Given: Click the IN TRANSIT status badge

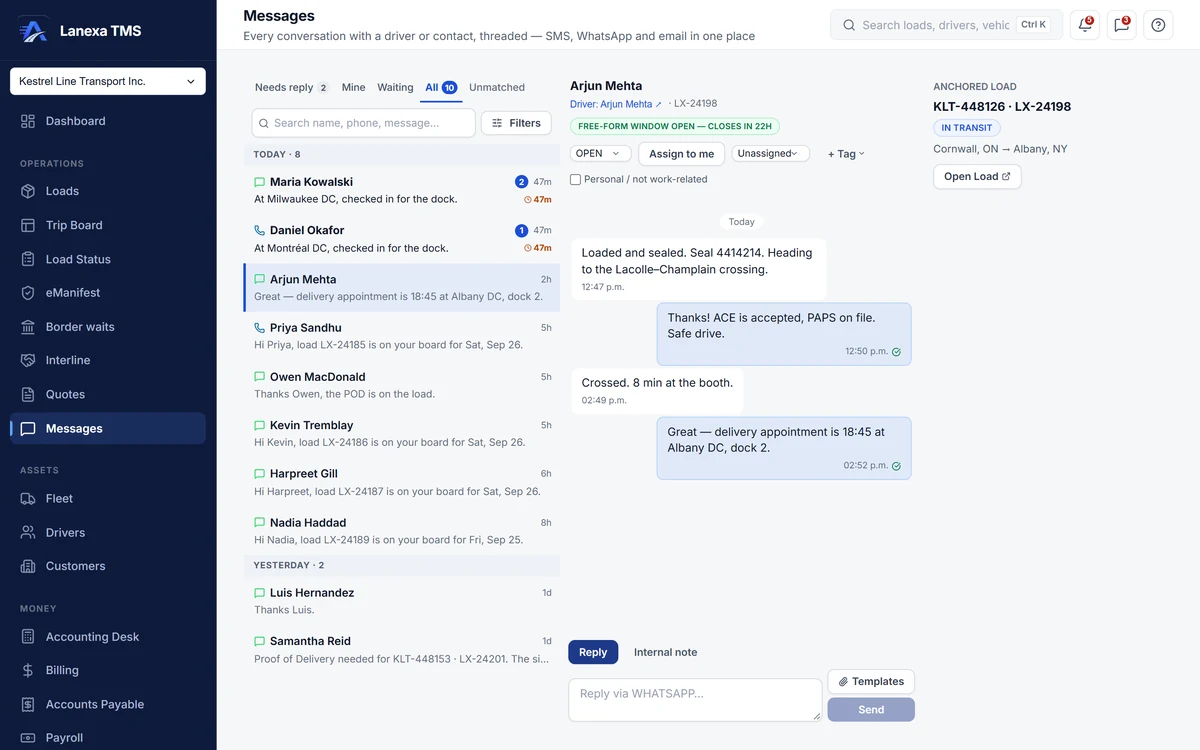Looking at the screenshot, I should click(967, 128).
